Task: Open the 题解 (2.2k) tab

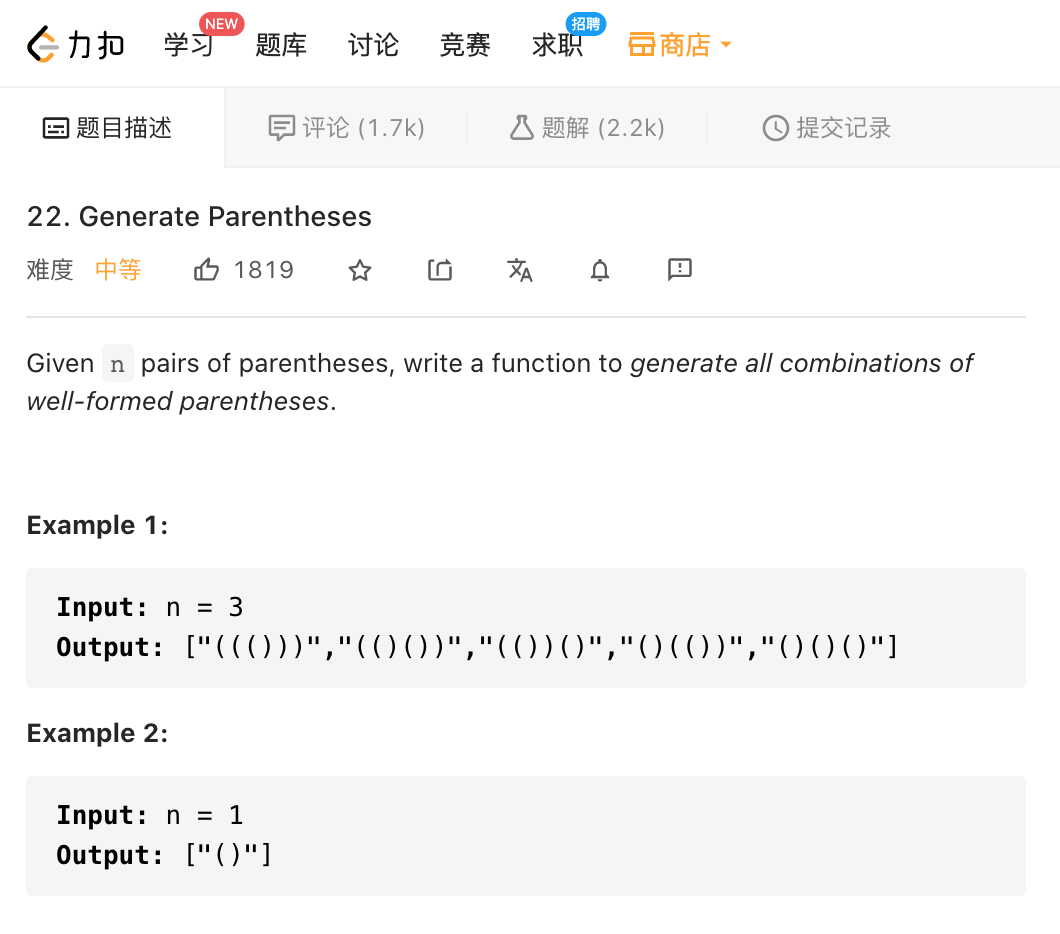Action: [587, 128]
